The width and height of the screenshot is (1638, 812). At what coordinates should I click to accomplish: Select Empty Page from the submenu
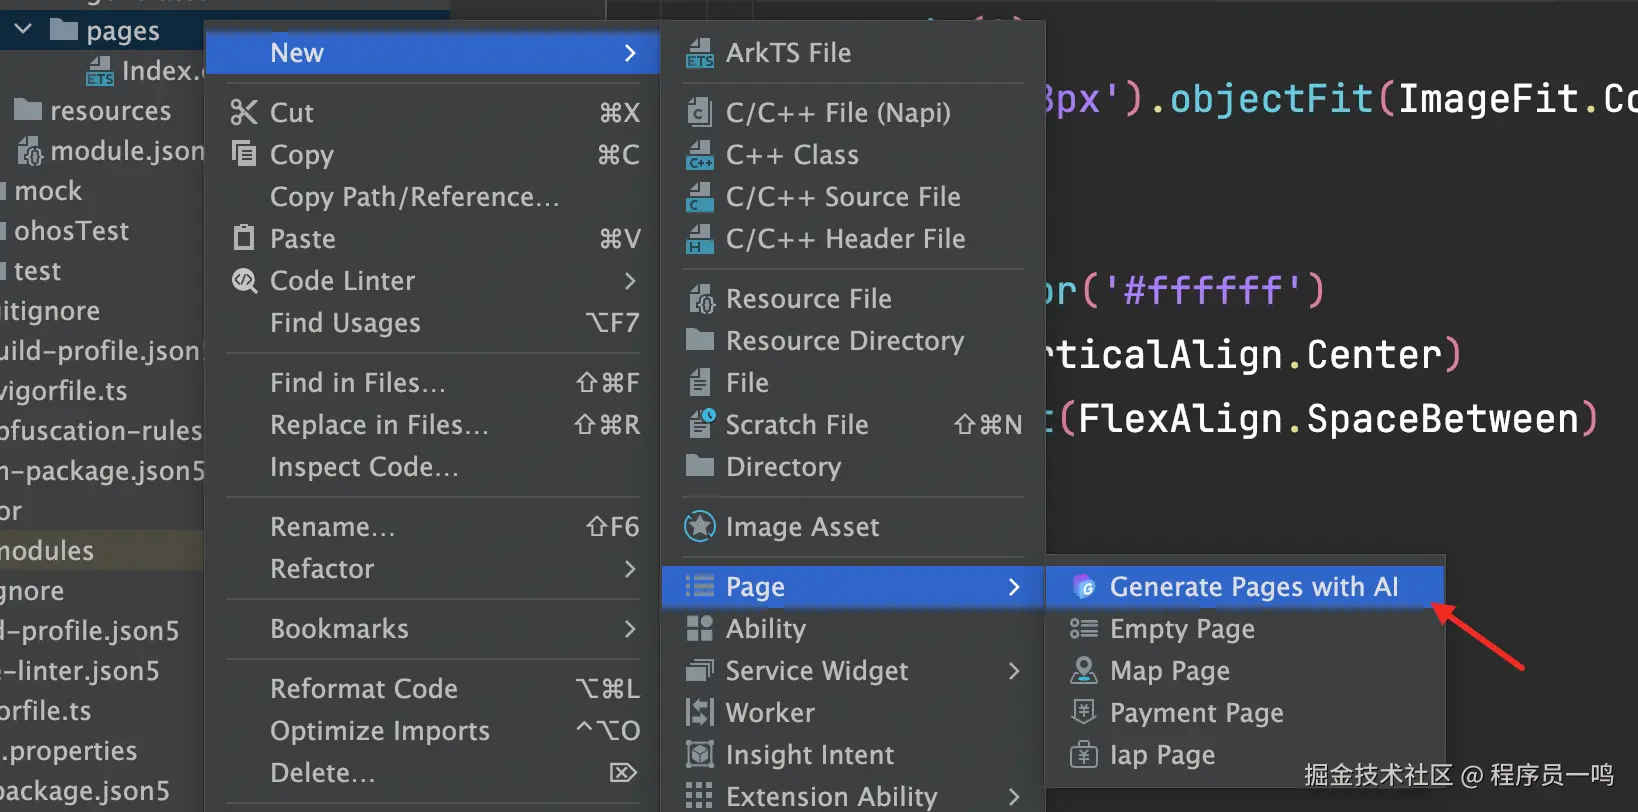click(x=1182, y=629)
